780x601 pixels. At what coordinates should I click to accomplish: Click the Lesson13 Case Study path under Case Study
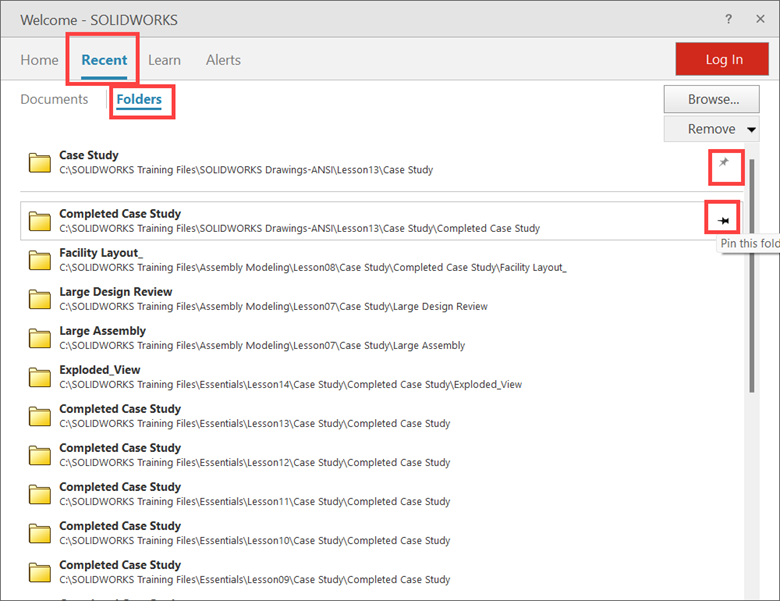[x=246, y=170]
